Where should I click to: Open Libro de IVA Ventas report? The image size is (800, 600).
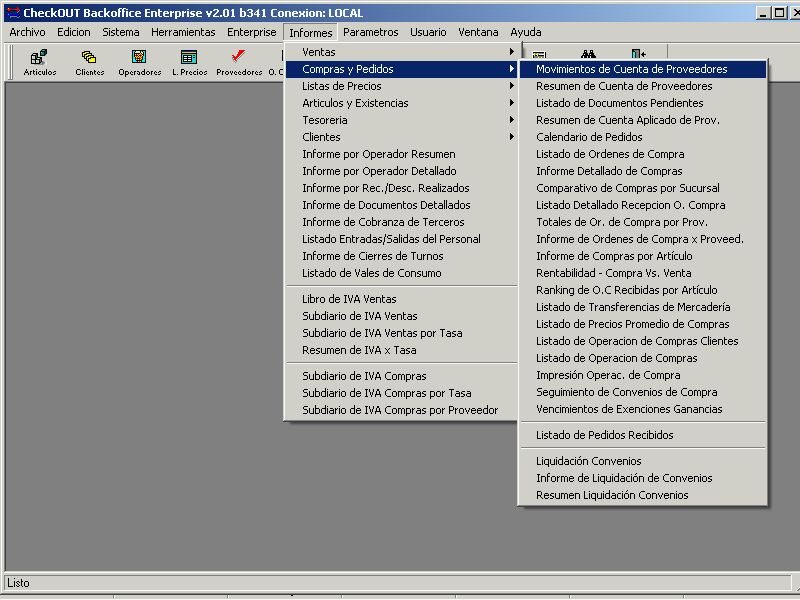[402, 299]
